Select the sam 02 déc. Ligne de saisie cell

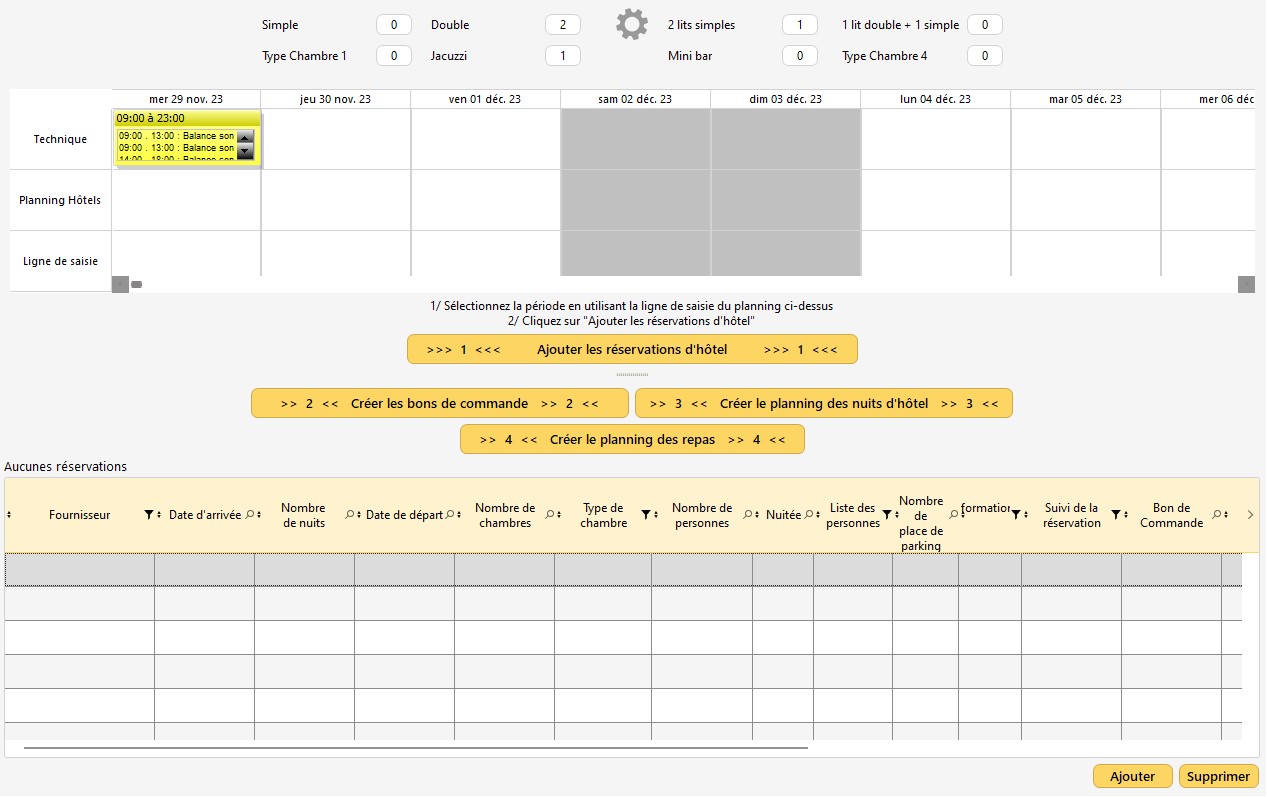point(635,254)
